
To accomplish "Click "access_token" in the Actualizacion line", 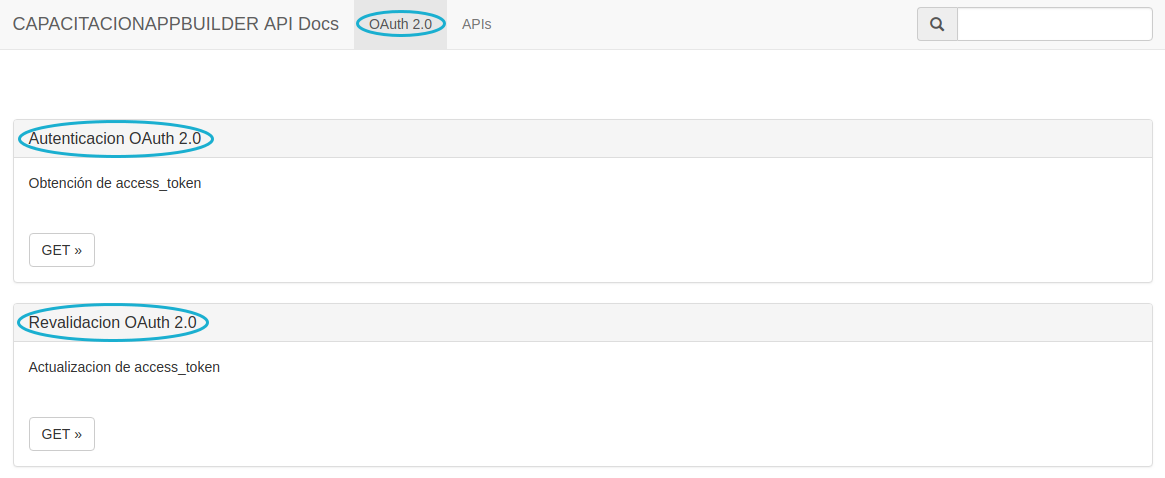I will tap(177, 367).
